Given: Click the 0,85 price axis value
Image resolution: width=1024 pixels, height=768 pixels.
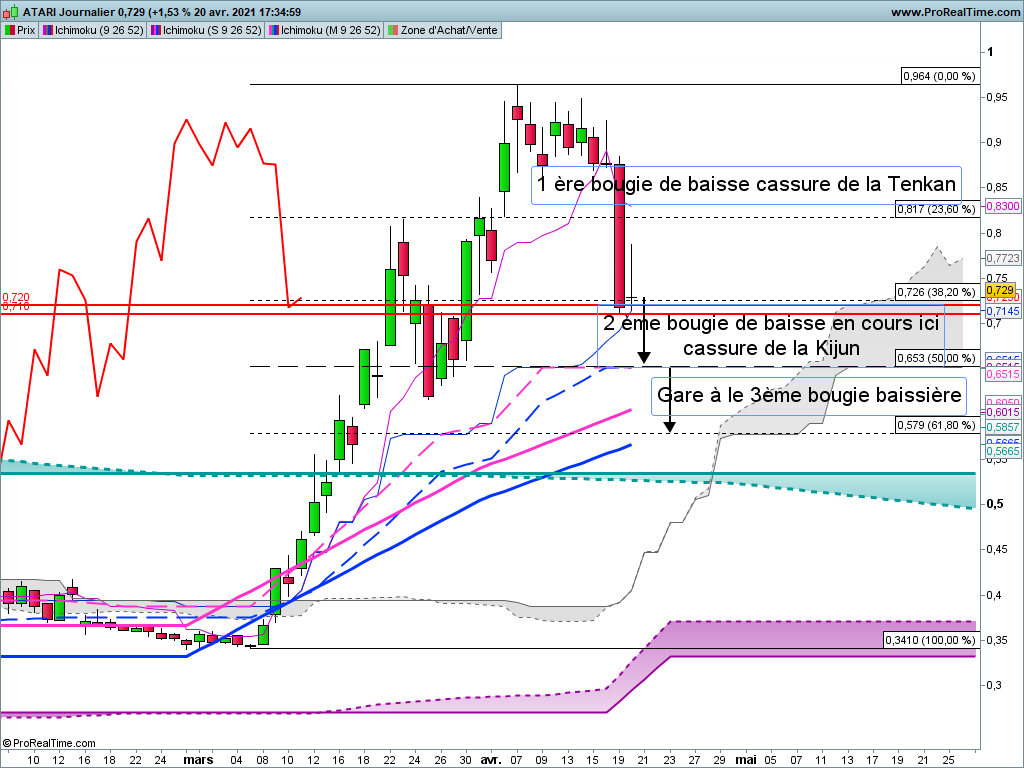Looking at the screenshot, I should [x=997, y=187].
